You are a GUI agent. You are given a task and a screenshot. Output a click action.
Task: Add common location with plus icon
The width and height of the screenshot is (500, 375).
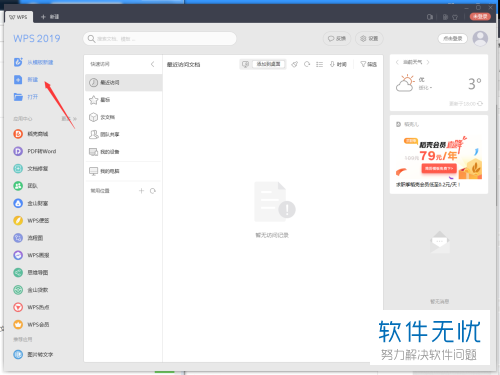click(141, 191)
